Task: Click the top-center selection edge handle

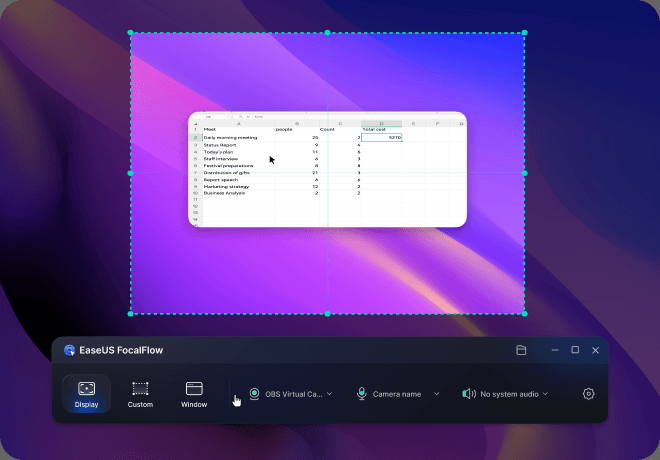Action: (328, 32)
